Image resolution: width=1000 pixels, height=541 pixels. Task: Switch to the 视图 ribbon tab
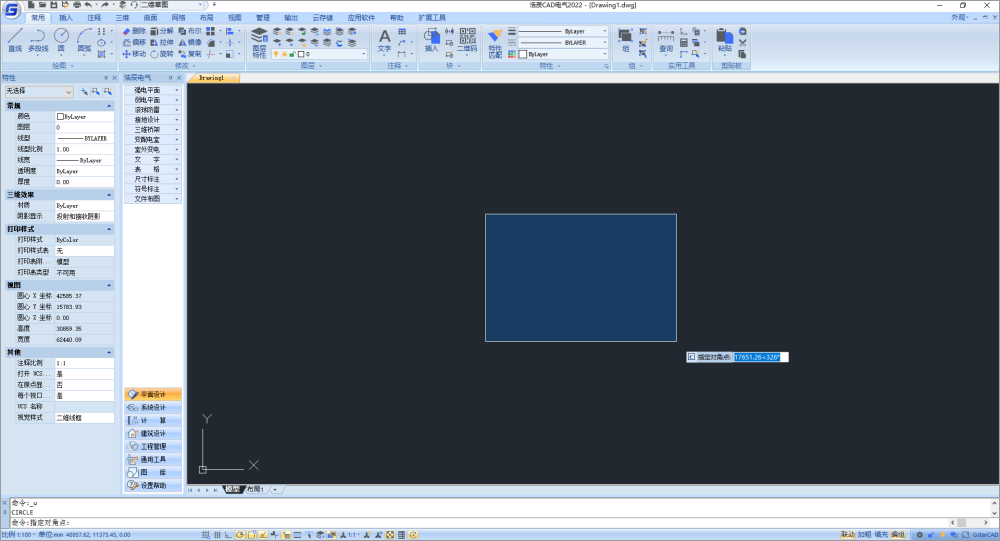tap(235, 18)
